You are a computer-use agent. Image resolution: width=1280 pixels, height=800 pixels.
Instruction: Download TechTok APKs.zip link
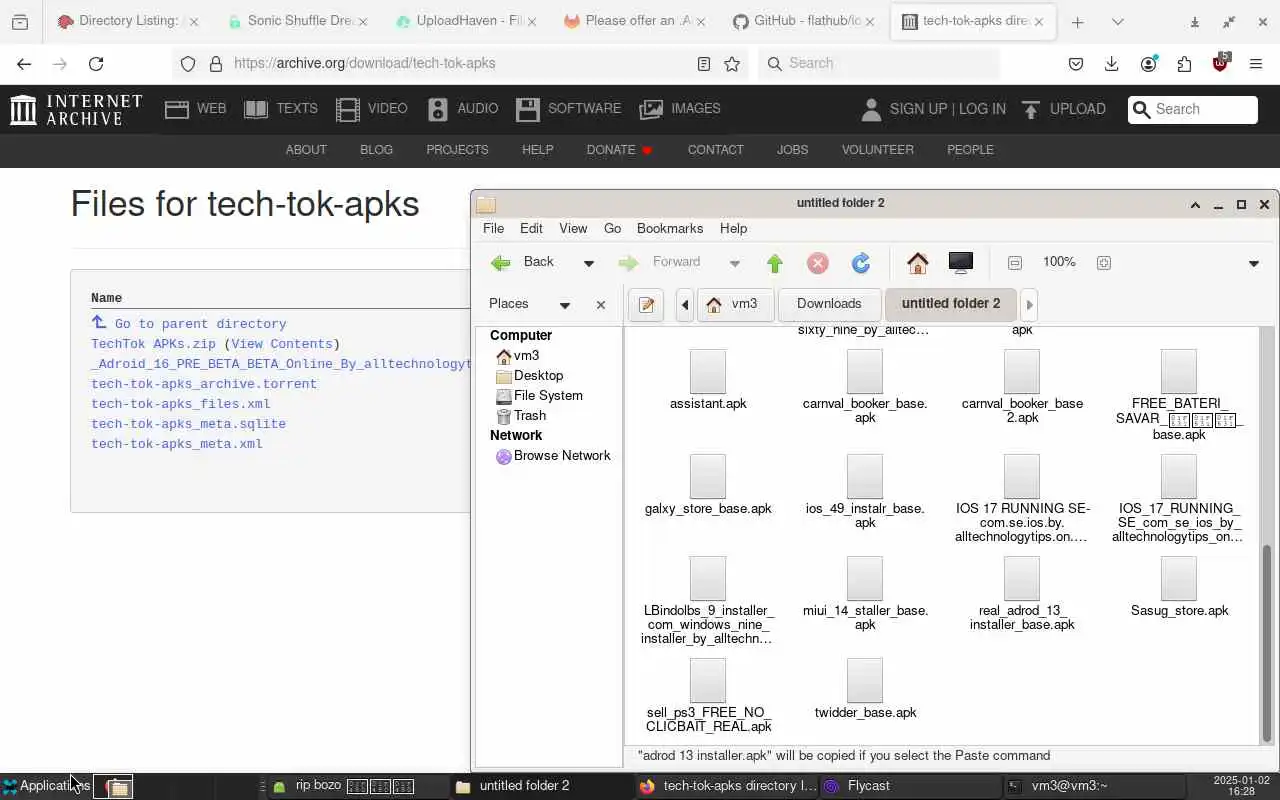pos(153,343)
